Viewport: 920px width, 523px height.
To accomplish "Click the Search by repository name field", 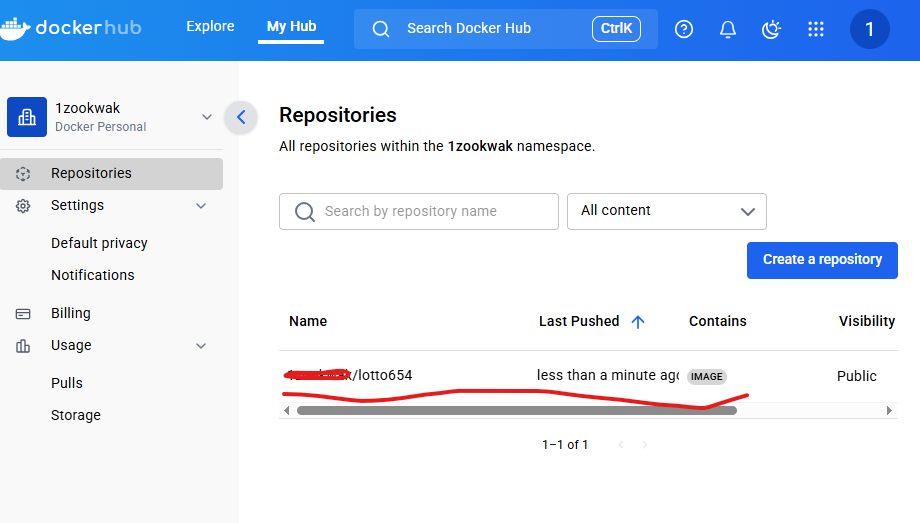I will tap(419, 211).
